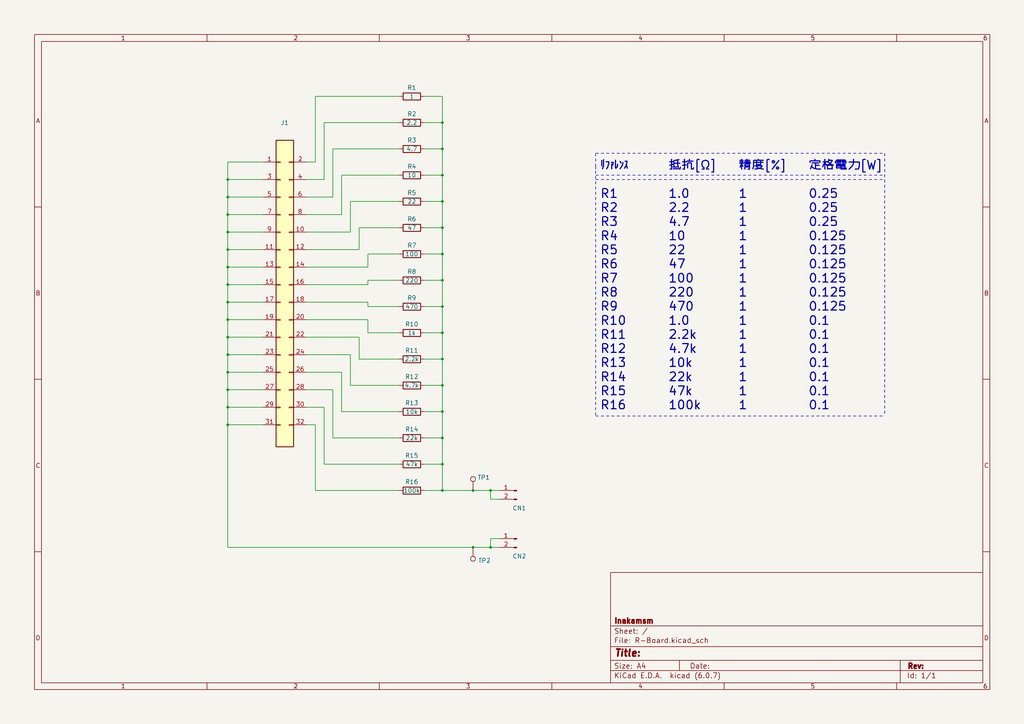Select the resistor symbol R1
1024x724 pixels.
click(414, 96)
